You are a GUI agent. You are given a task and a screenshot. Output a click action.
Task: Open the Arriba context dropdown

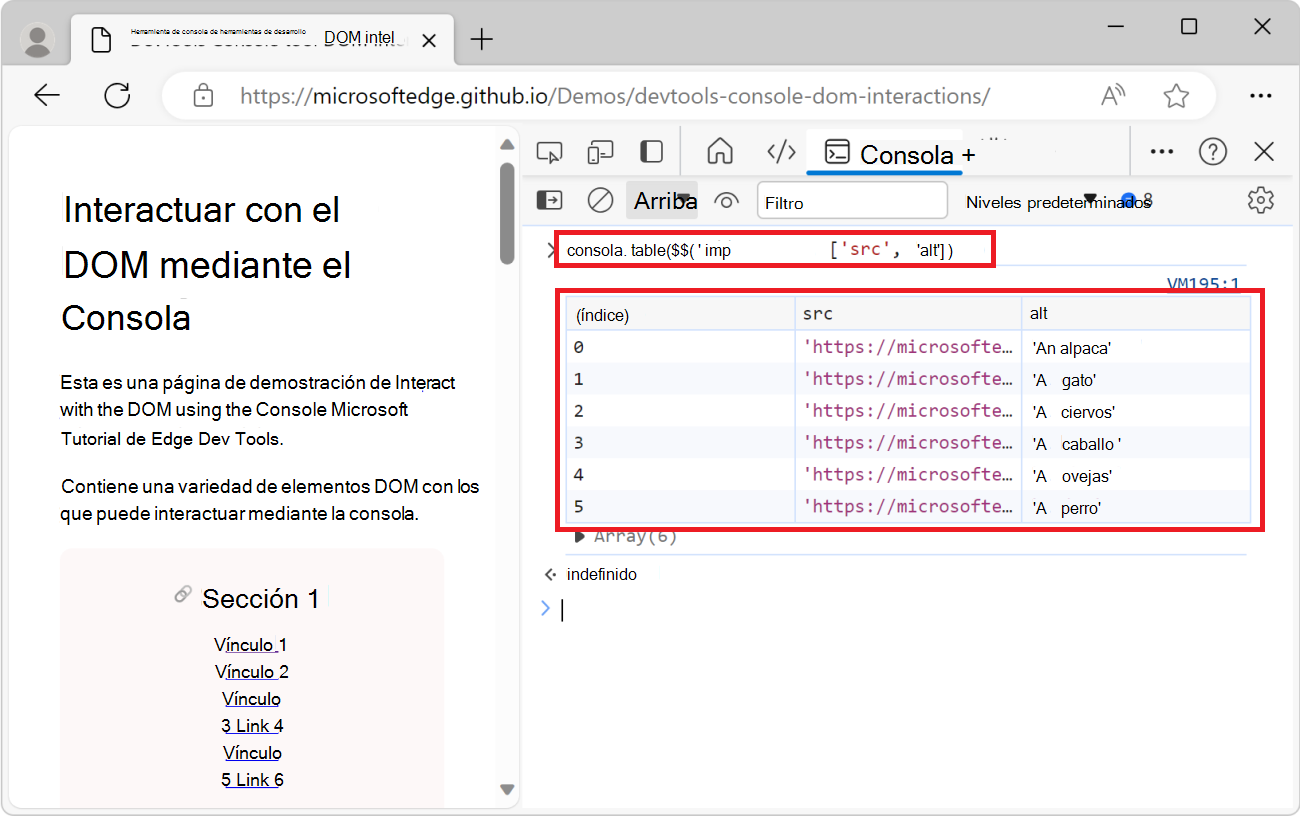[x=662, y=200]
